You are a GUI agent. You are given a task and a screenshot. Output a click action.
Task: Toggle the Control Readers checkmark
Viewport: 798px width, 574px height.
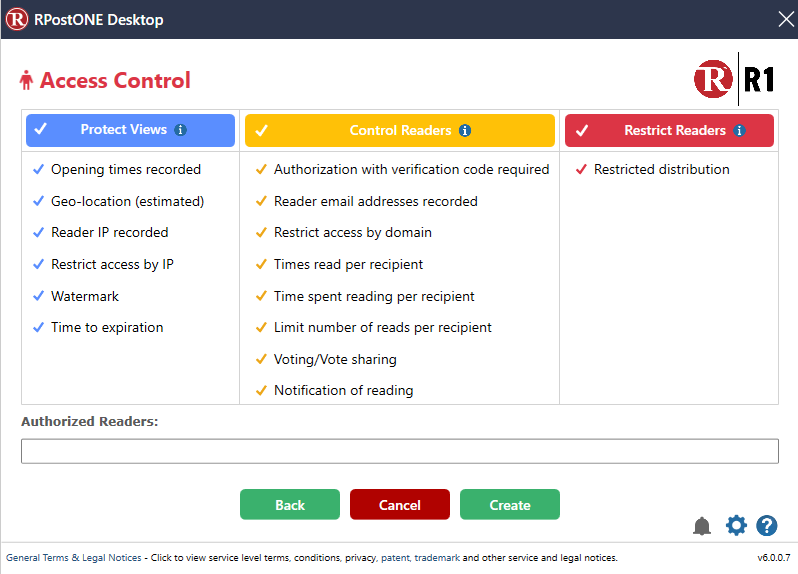click(x=262, y=131)
